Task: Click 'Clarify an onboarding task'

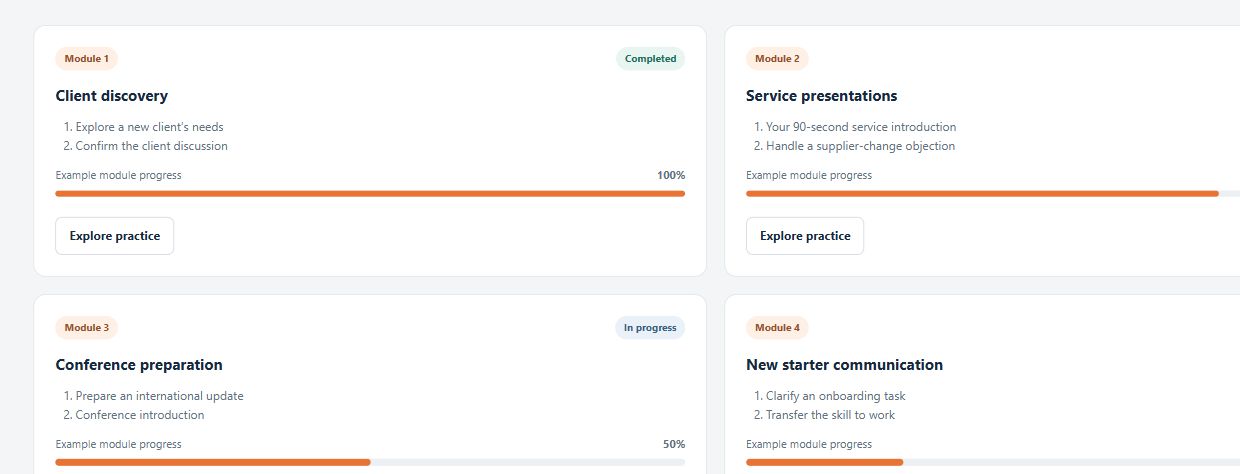Action: click(836, 396)
